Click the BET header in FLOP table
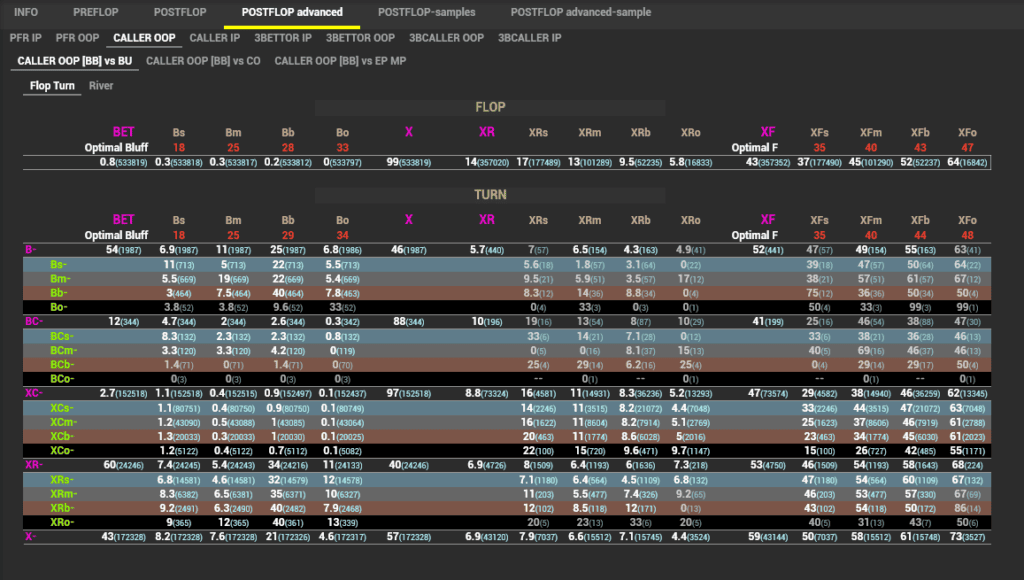 (x=123, y=132)
